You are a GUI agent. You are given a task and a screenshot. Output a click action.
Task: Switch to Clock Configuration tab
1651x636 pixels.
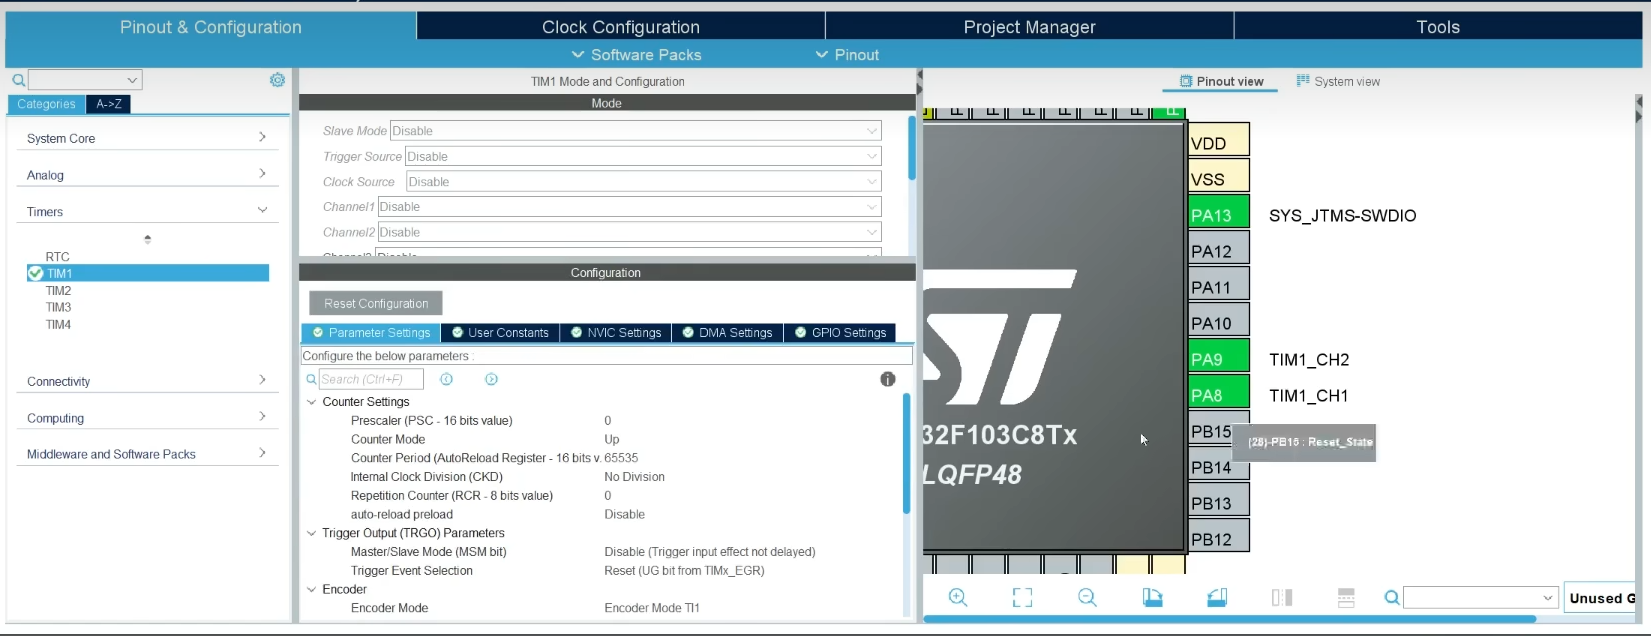[x=620, y=27]
